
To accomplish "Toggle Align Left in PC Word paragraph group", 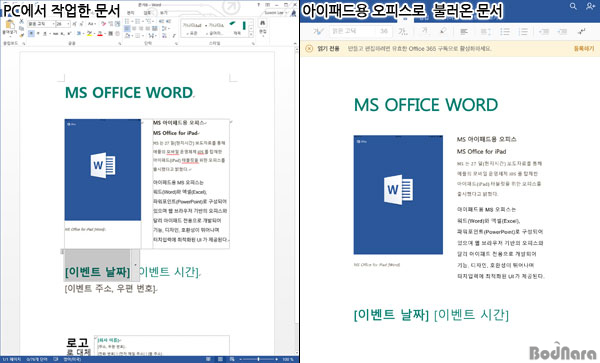I will point(127,29).
